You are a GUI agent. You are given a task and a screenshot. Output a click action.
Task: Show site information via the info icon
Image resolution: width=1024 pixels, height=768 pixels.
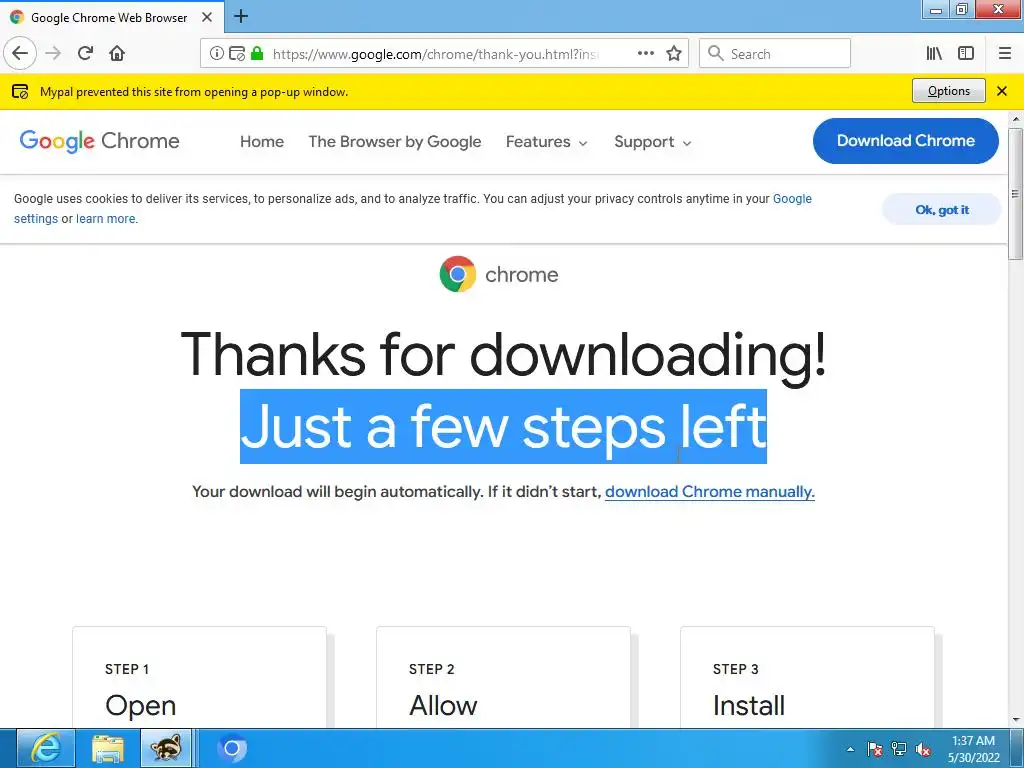coord(216,54)
